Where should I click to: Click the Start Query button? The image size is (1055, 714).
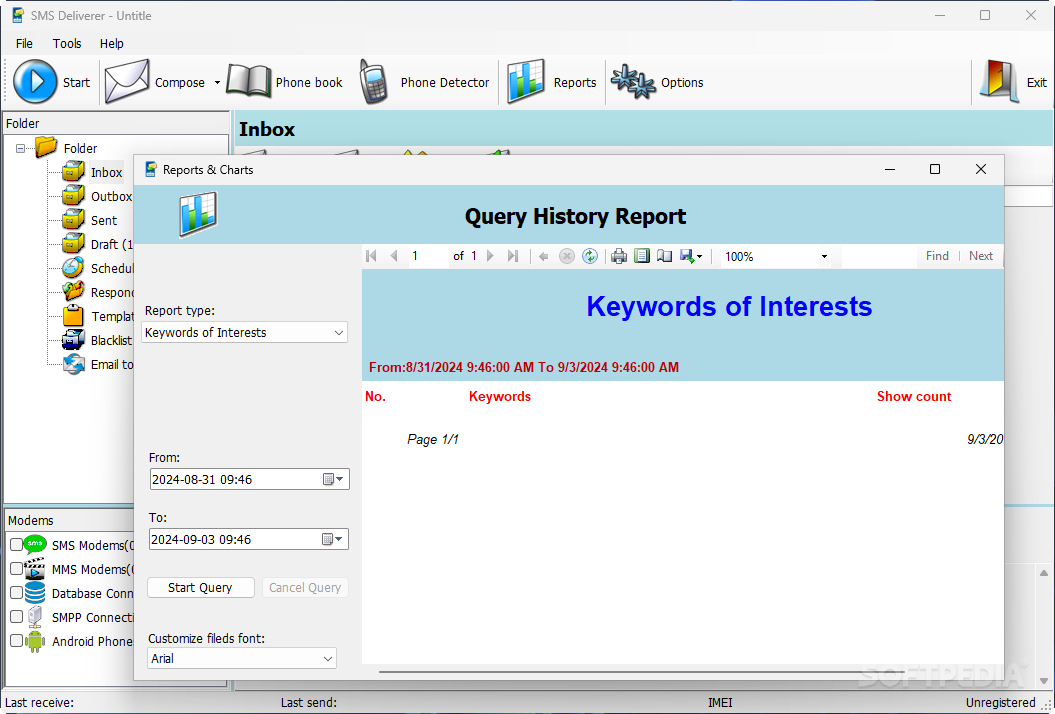pos(201,587)
